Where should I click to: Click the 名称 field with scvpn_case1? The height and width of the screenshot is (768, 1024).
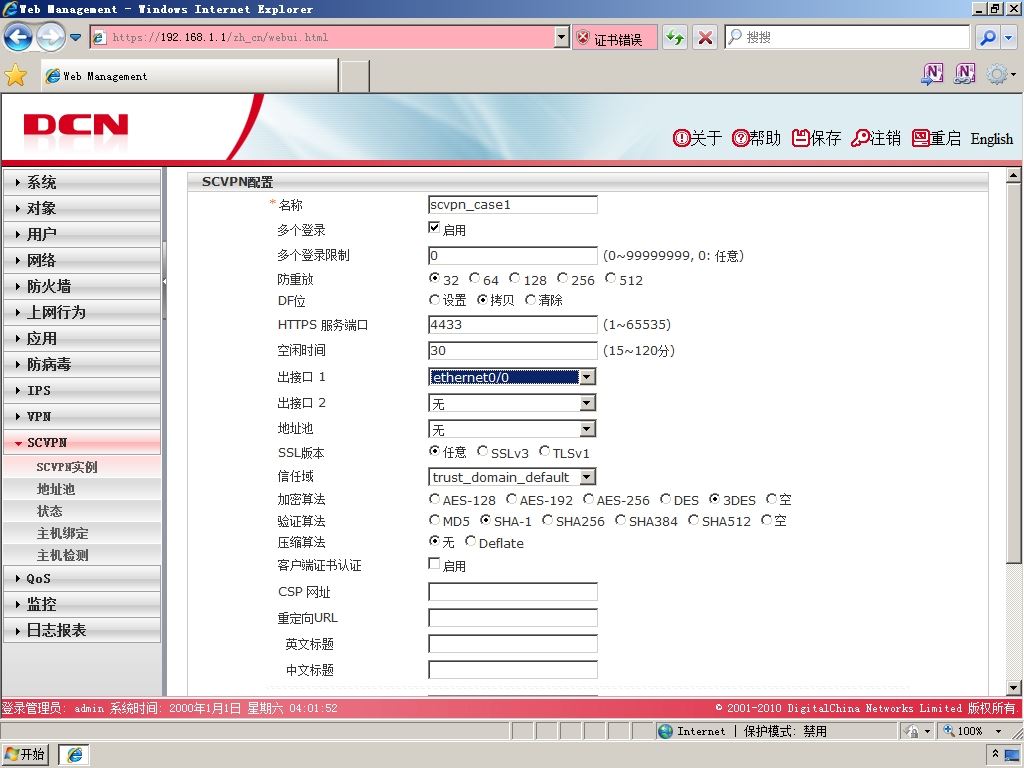coord(513,204)
